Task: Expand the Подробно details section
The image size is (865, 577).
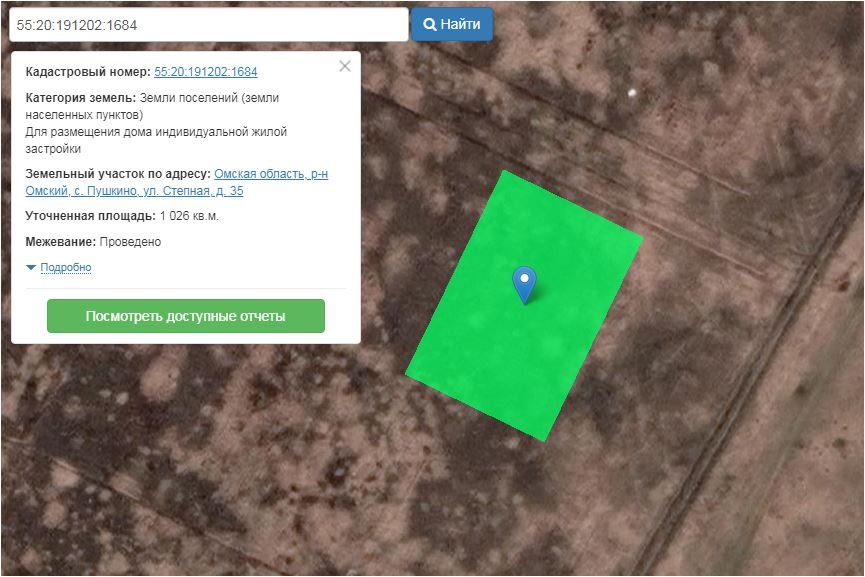Action: coord(66,268)
